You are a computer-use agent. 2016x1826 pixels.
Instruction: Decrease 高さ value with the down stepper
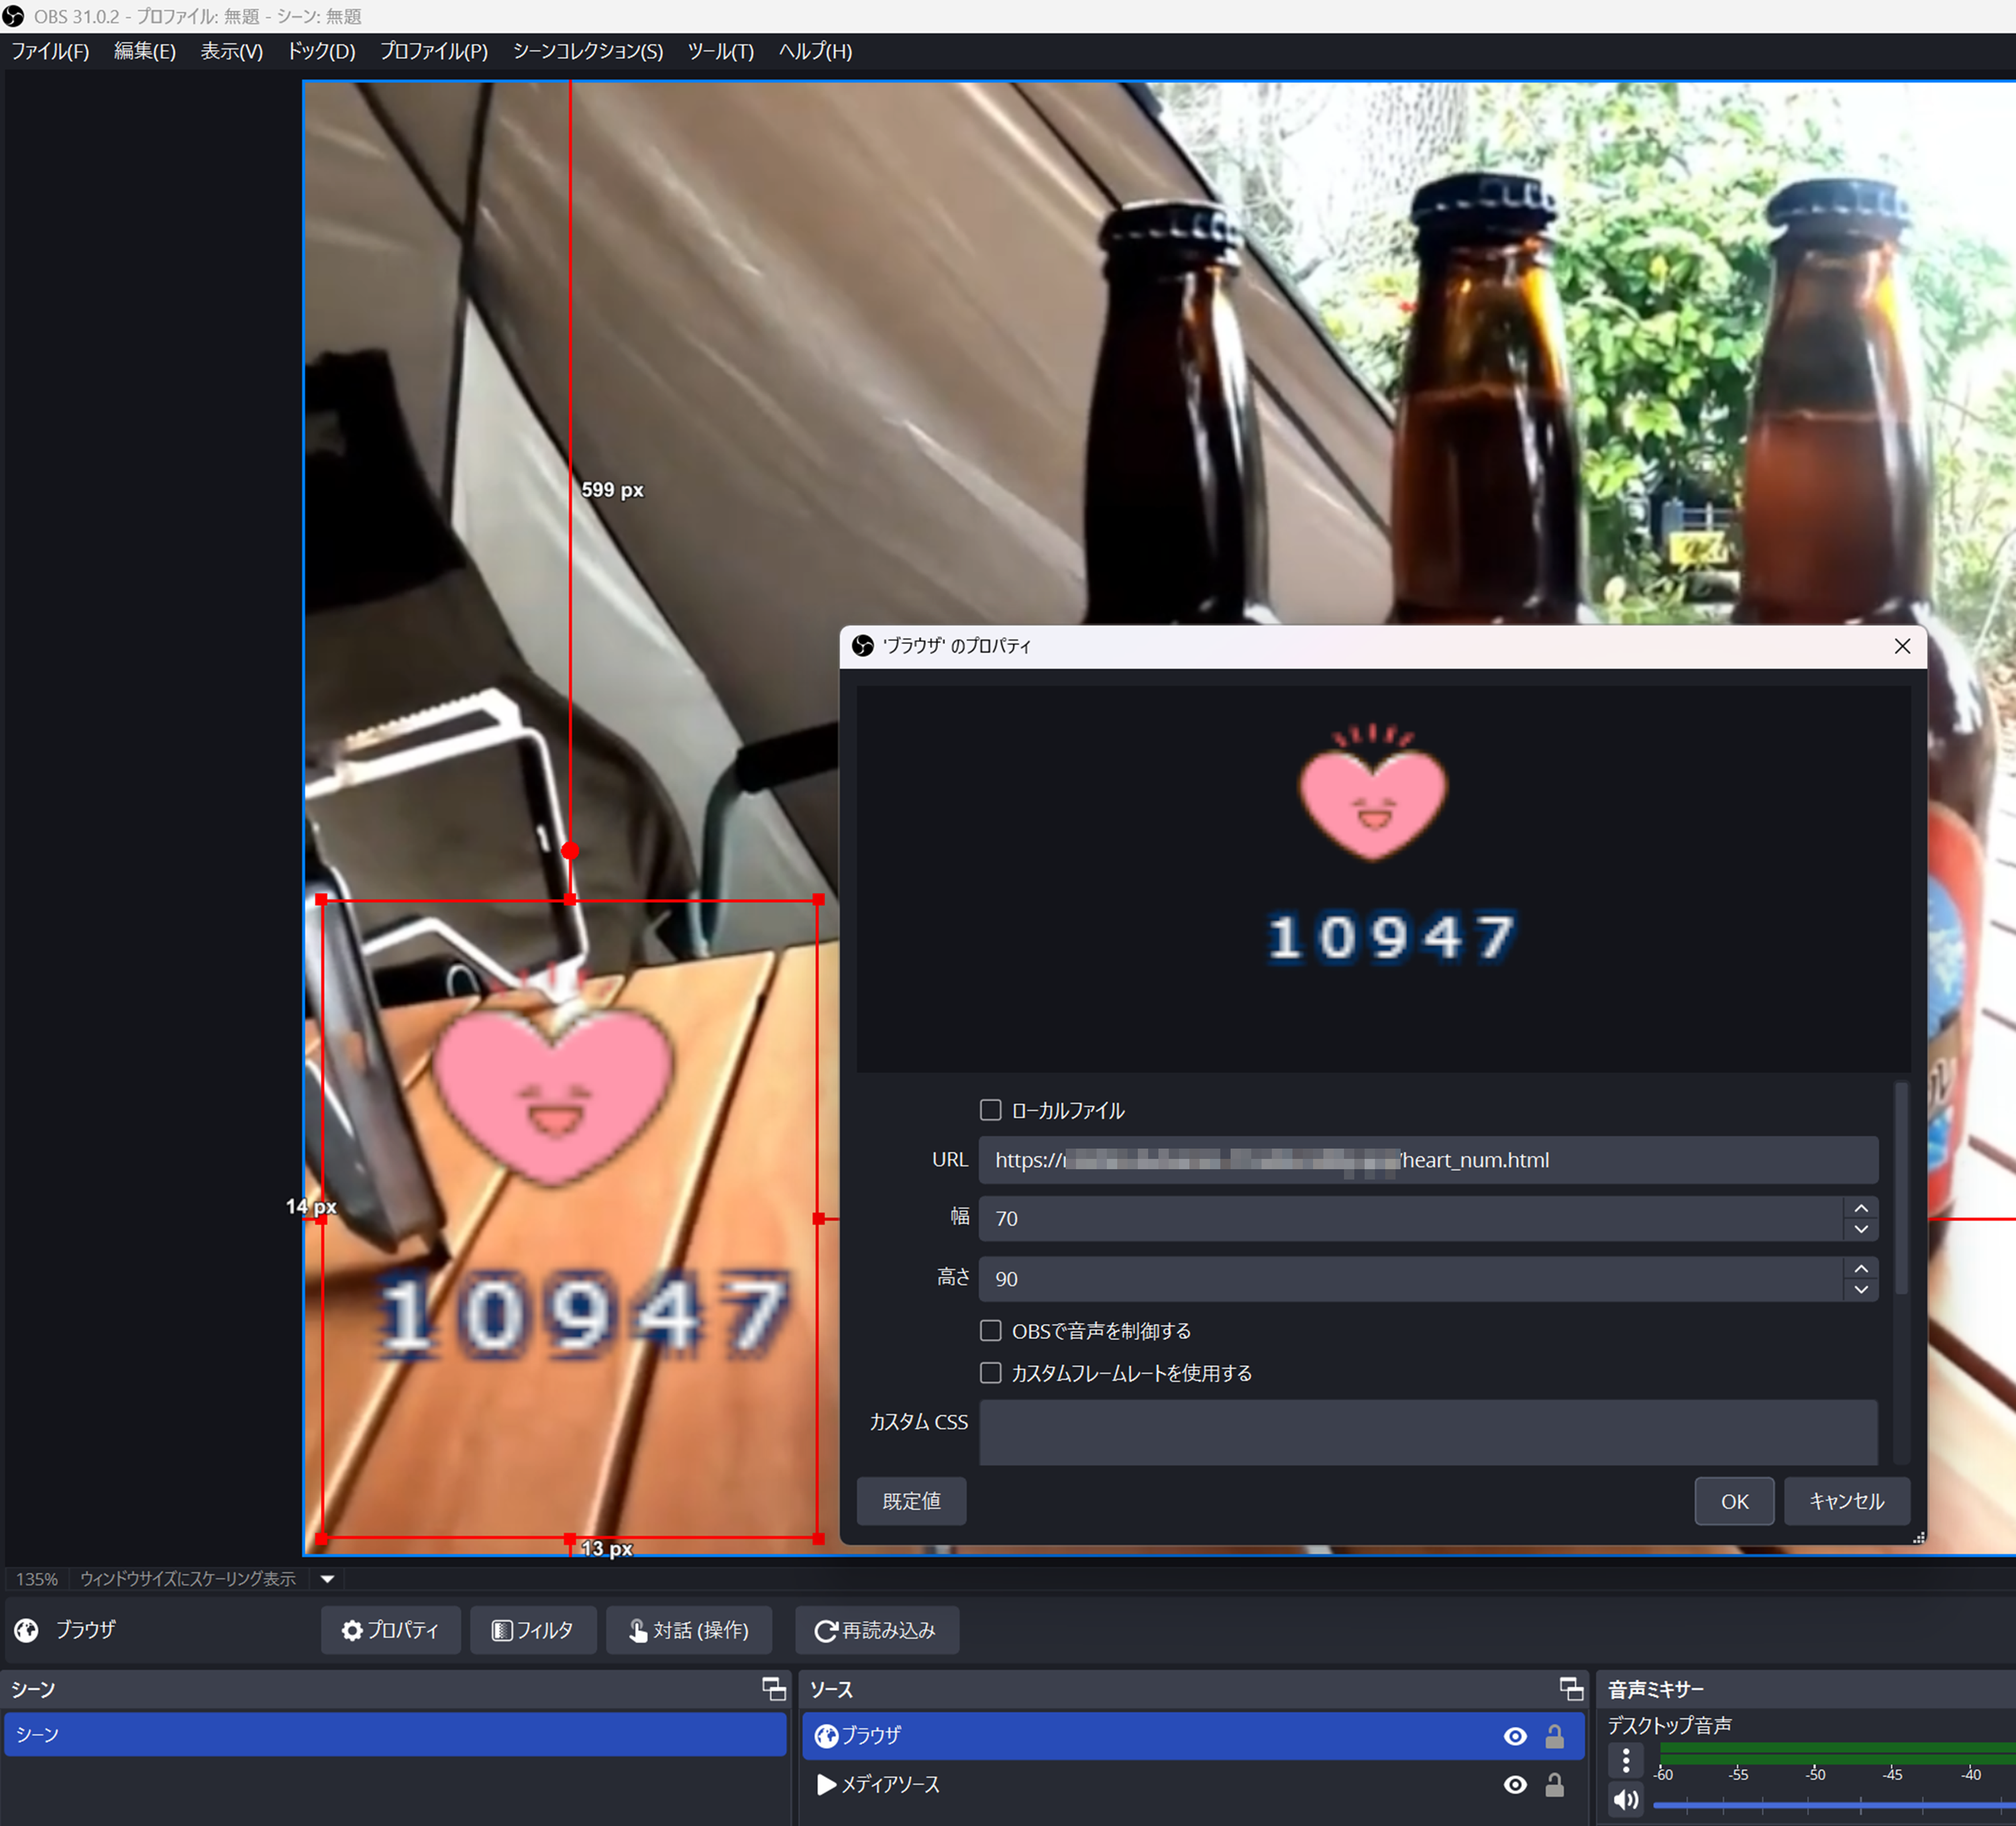click(1862, 1290)
